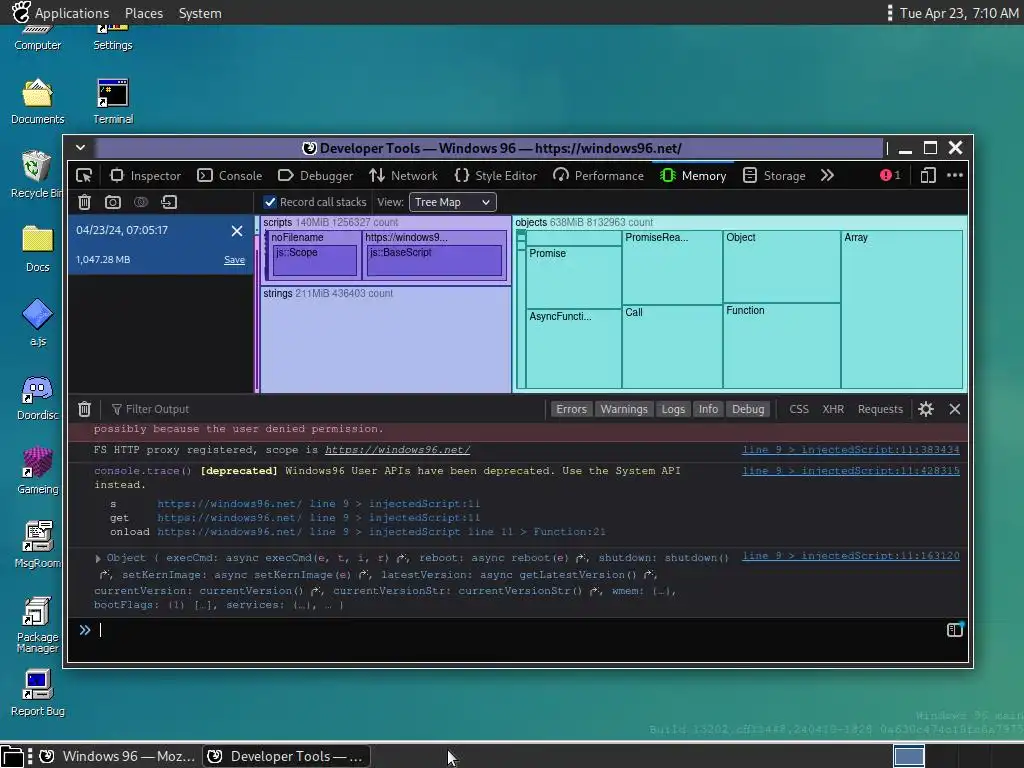Open the Style Editor tab
The width and height of the screenshot is (1024, 768).
click(496, 176)
